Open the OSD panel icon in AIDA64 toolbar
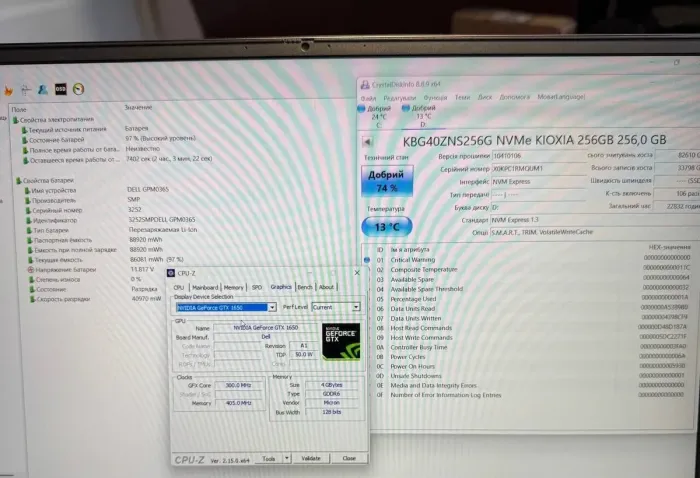This screenshot has width=700, height=478. tap(61, 89)
